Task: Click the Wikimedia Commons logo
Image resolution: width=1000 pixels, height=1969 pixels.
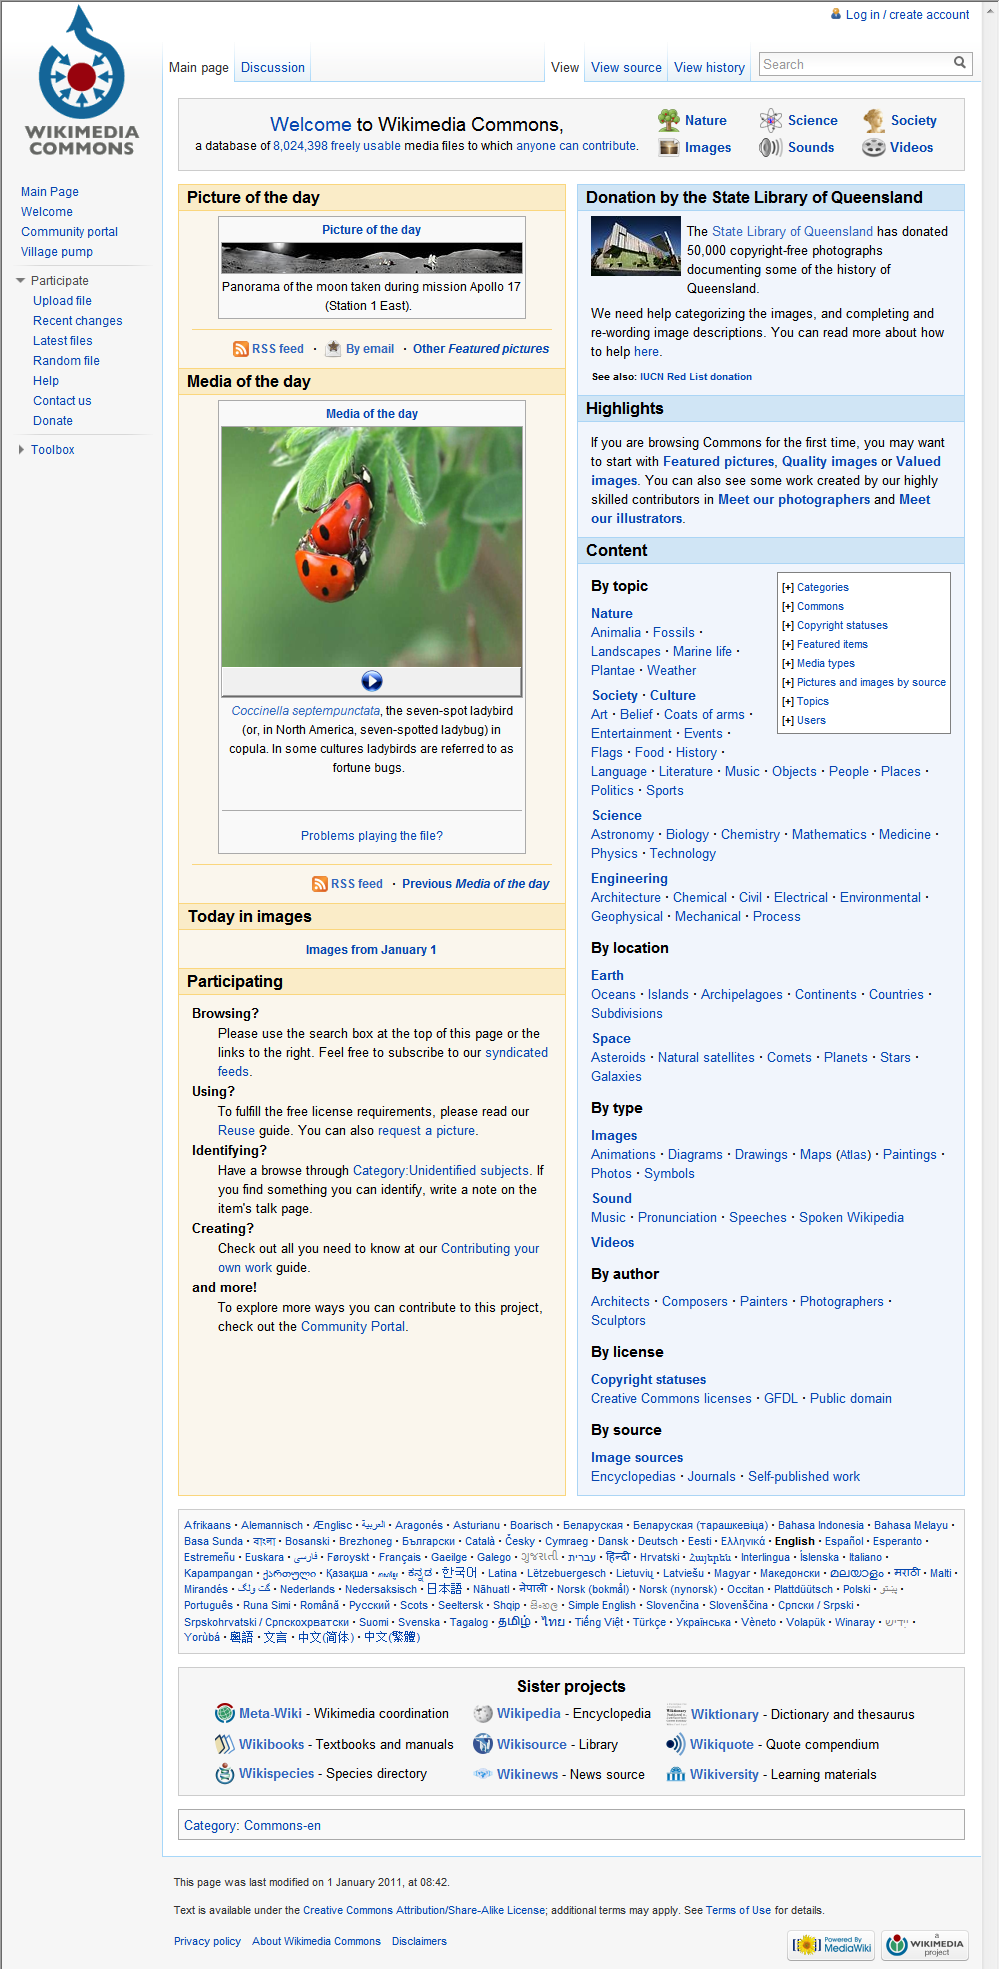Action: point(81,82)
